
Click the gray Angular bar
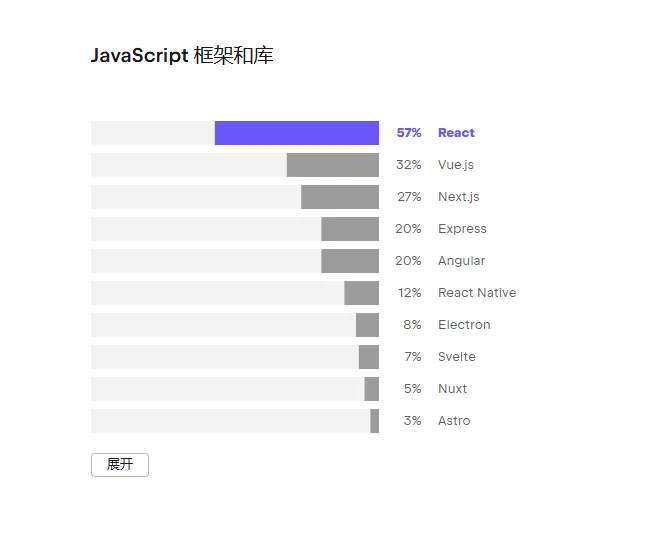click(350, 261)
